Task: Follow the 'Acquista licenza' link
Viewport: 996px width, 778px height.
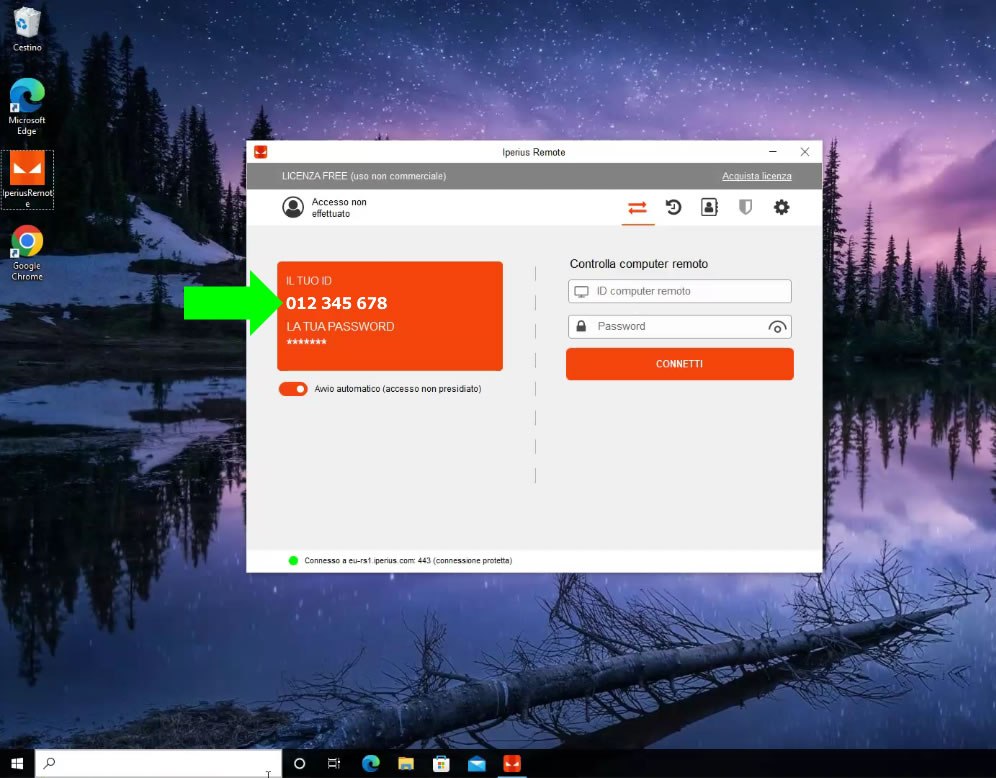Action: (x=757, y=176)
